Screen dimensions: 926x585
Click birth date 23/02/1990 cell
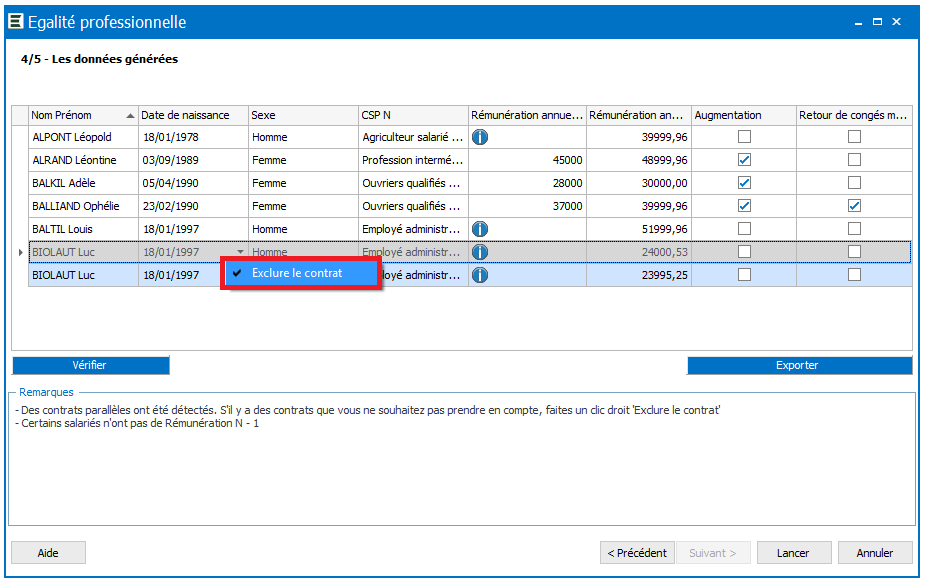point(193,206)
